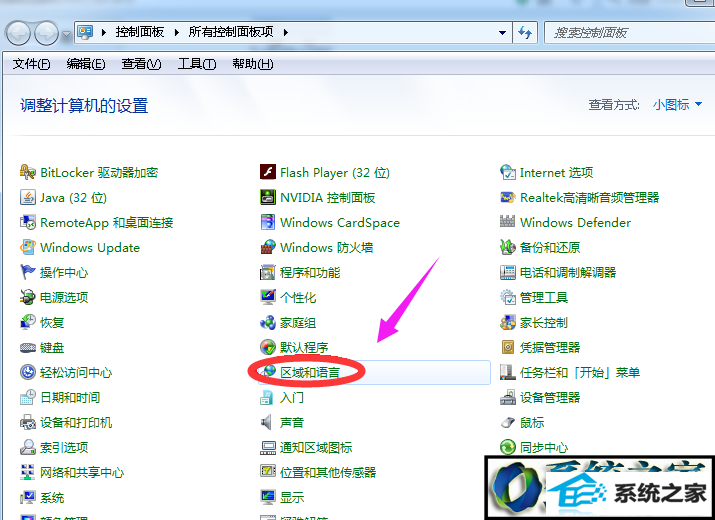715x520 pixels.
Task: Open the 凭据管理器 link
Action: point(550,348)
